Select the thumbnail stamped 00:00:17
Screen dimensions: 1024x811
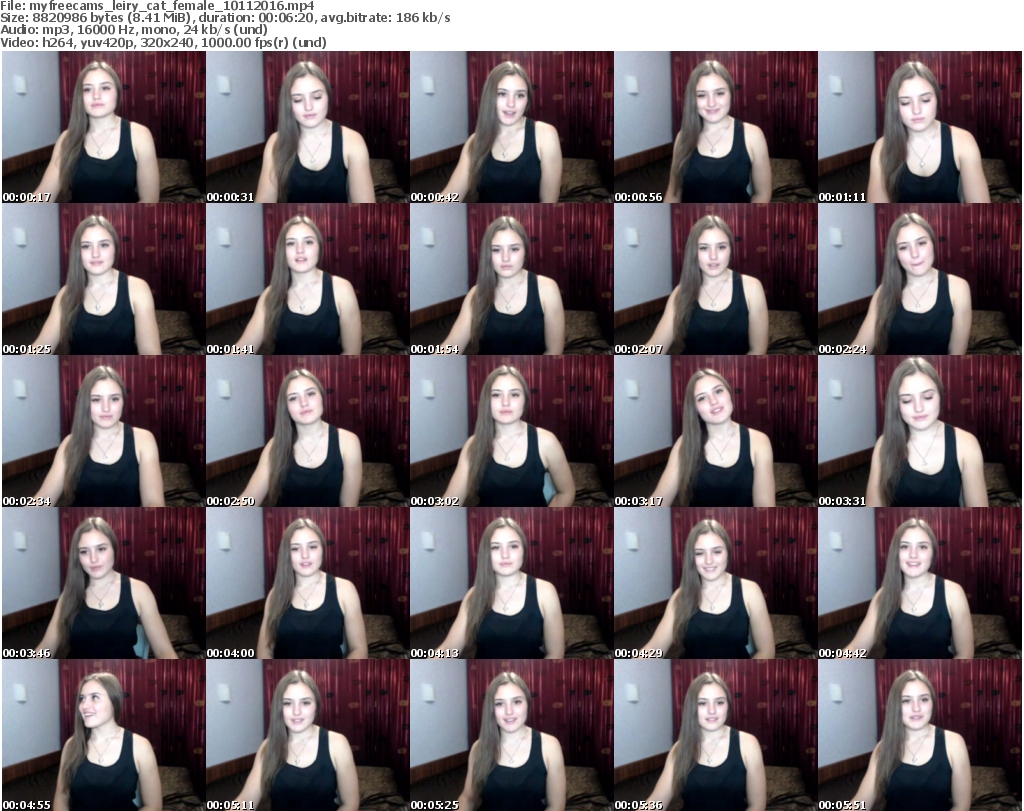pyautogui.click(x=104, y=127)
